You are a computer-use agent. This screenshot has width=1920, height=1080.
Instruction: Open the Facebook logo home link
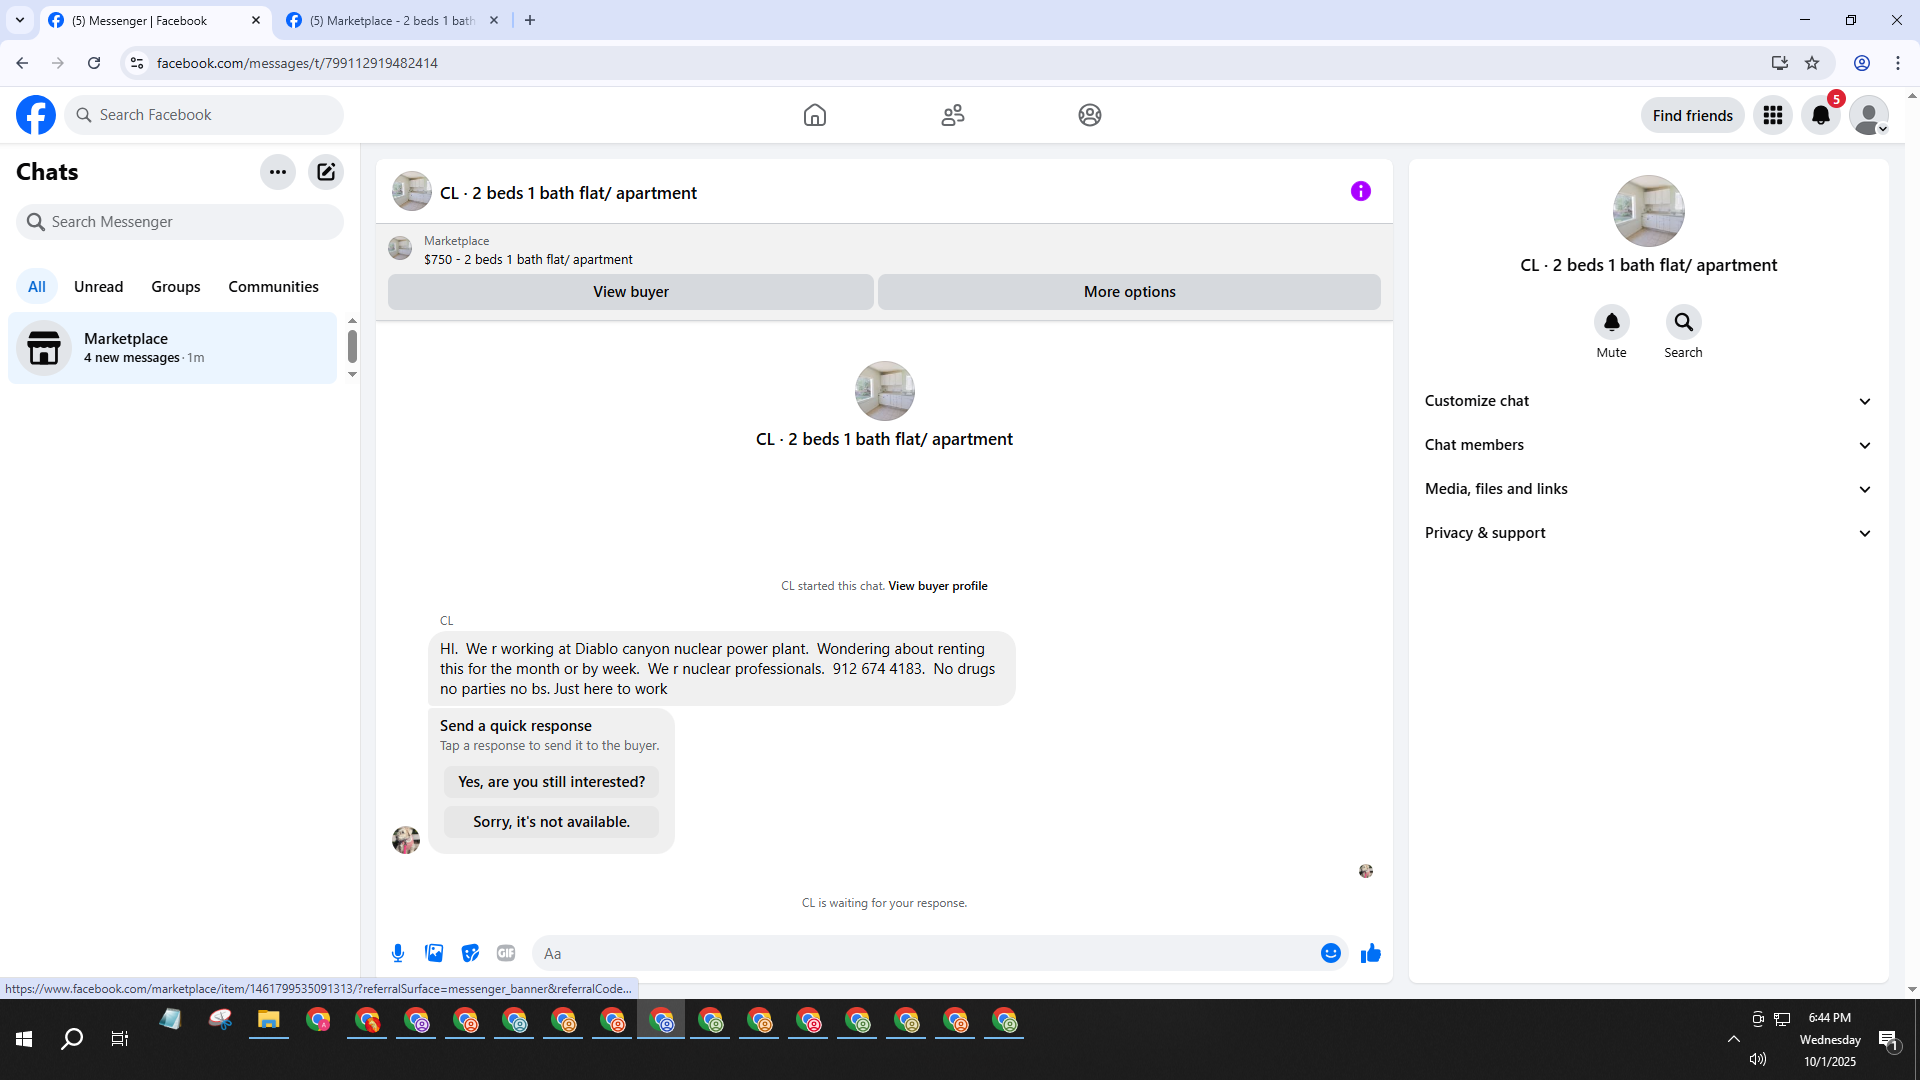tap(36, 115)
